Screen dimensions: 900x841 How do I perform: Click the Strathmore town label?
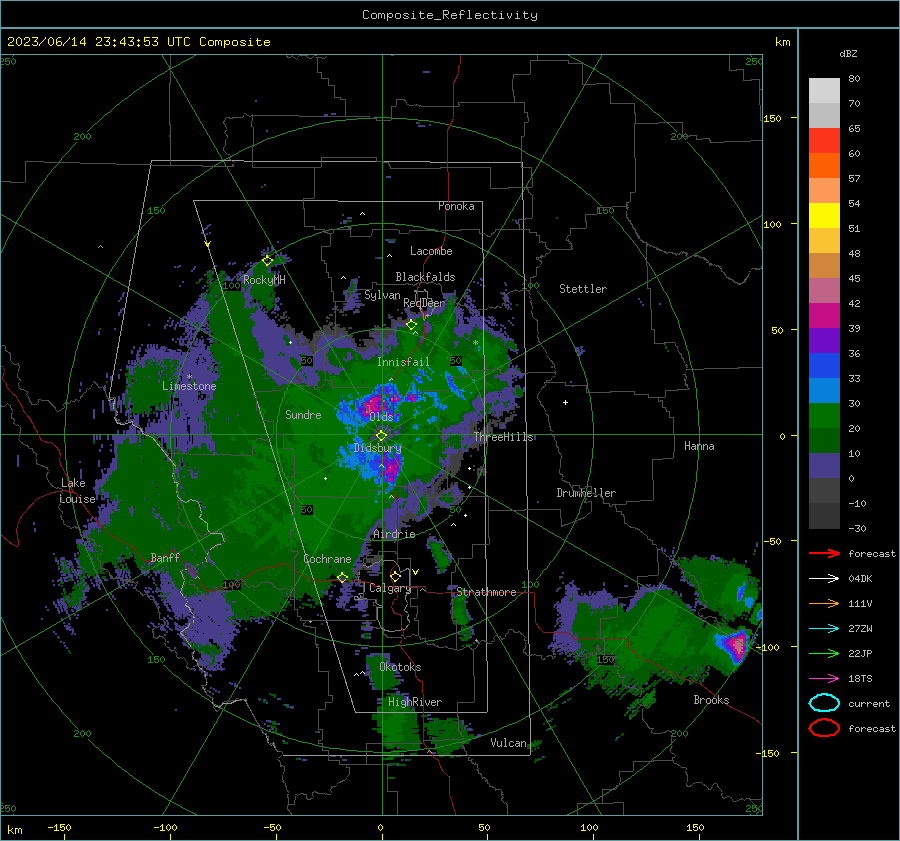[486, 592]
